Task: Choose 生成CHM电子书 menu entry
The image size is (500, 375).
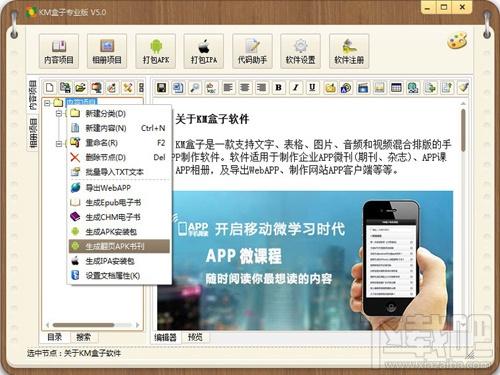Action: coord(119,217)
